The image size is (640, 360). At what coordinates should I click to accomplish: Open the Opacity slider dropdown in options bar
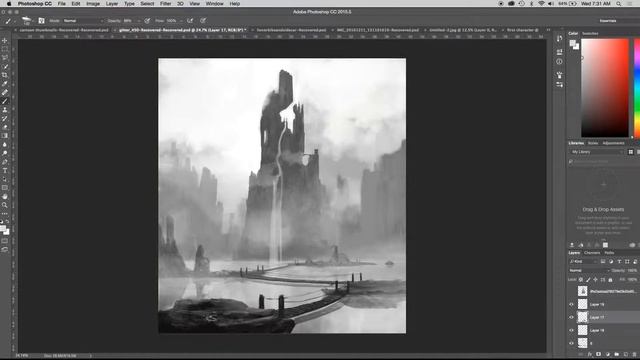(139, 20)
